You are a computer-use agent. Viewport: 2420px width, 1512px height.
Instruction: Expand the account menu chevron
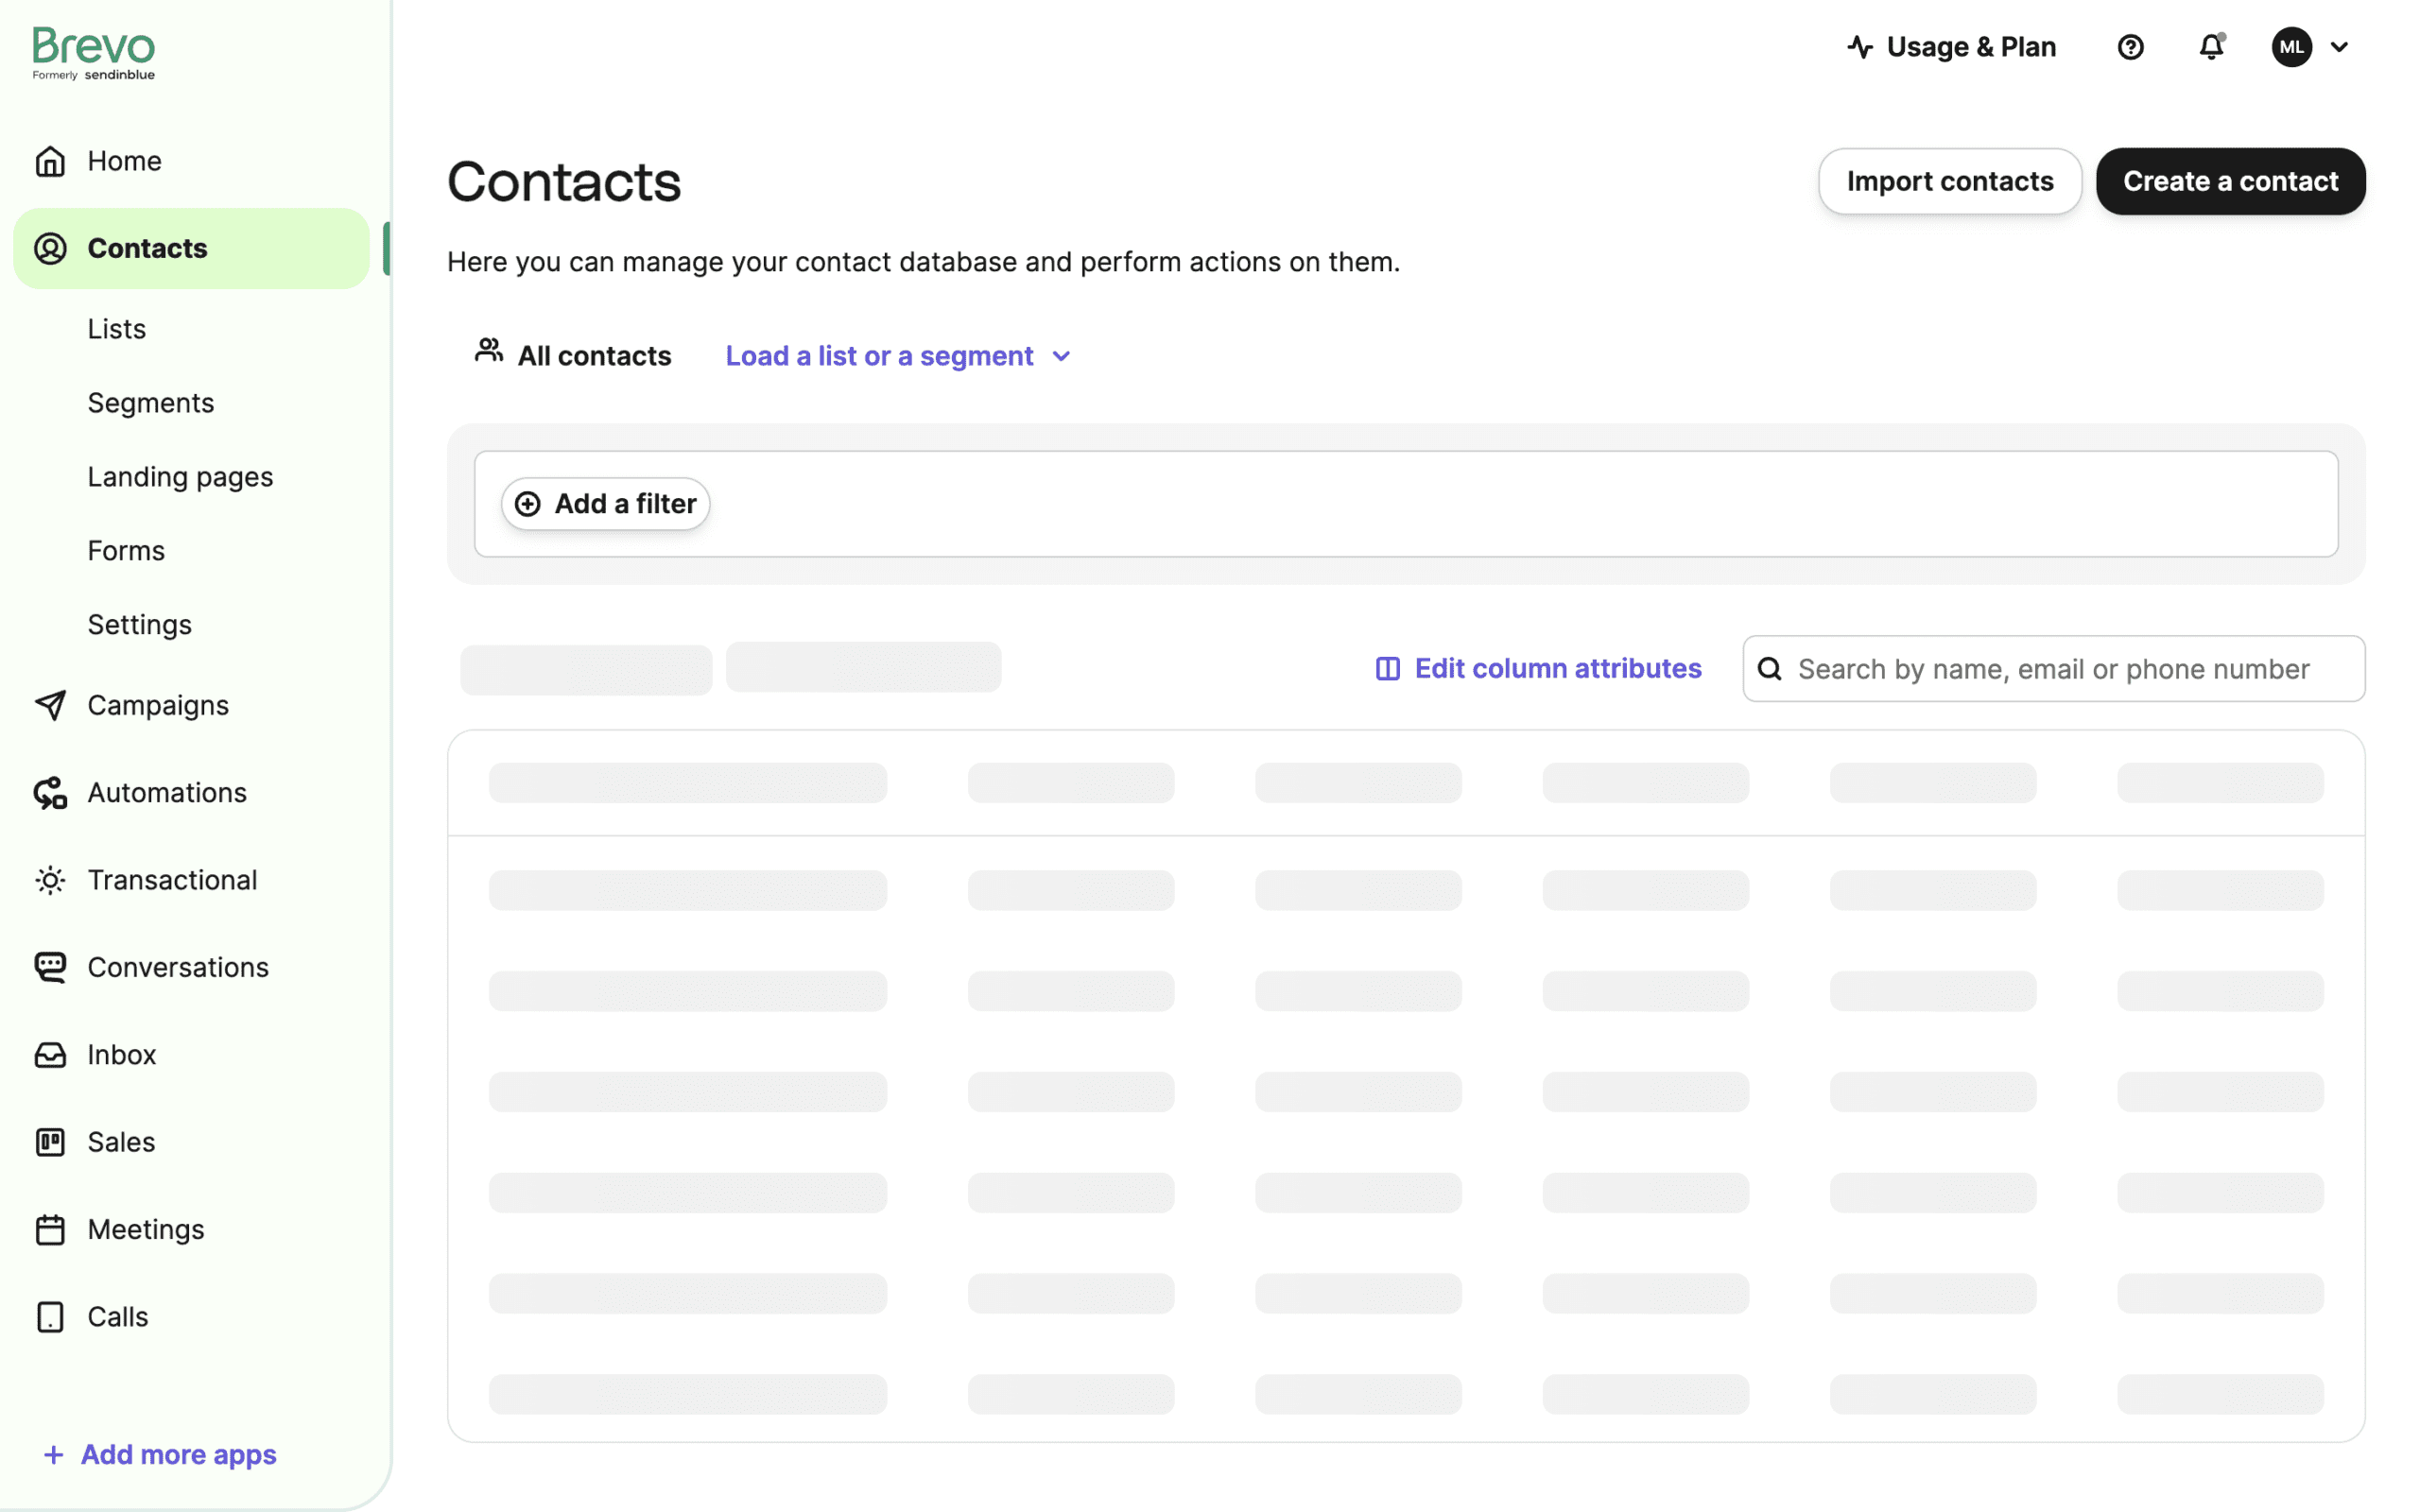coord(2339,47)
